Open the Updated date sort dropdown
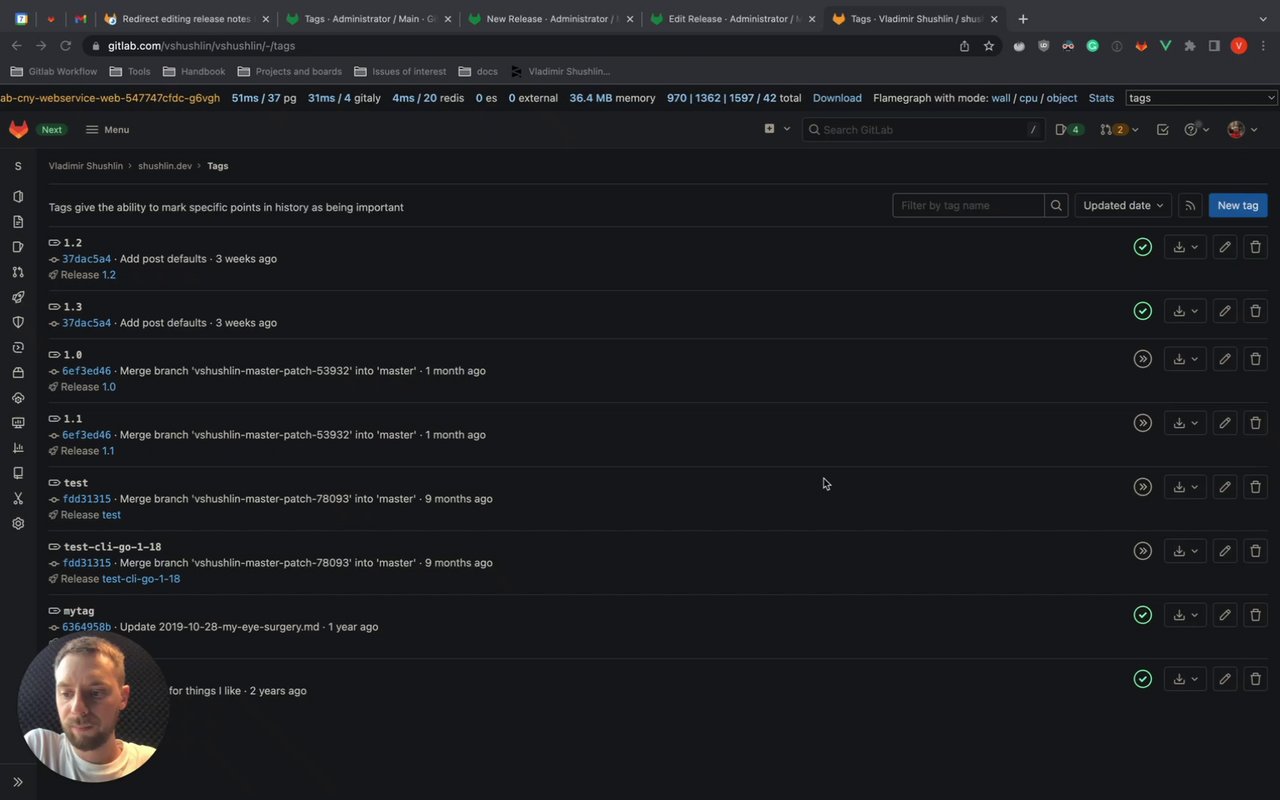This screenshot has width=1280, height=800. tap(1123, 205)
